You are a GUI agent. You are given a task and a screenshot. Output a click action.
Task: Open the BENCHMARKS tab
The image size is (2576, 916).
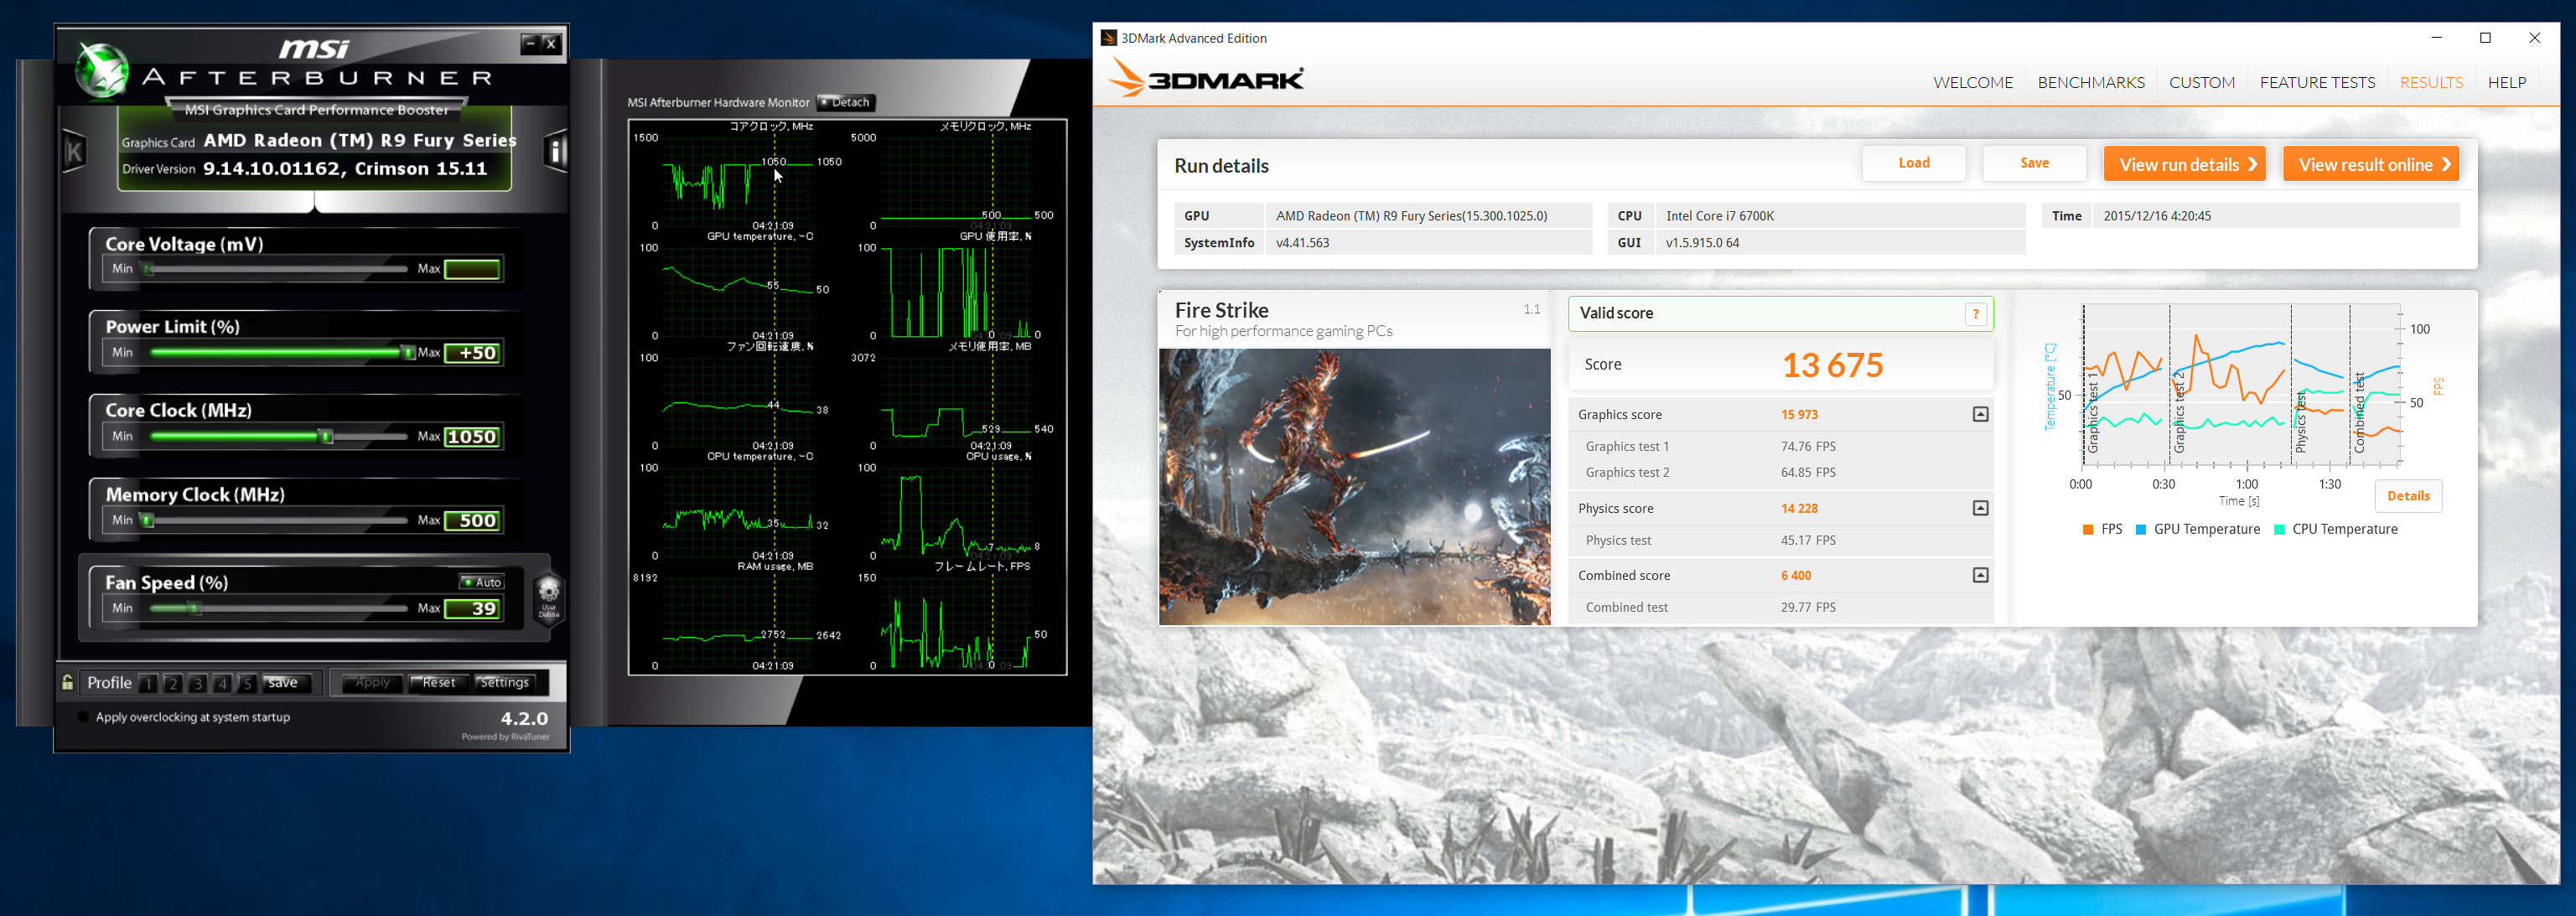(2090, 82)
